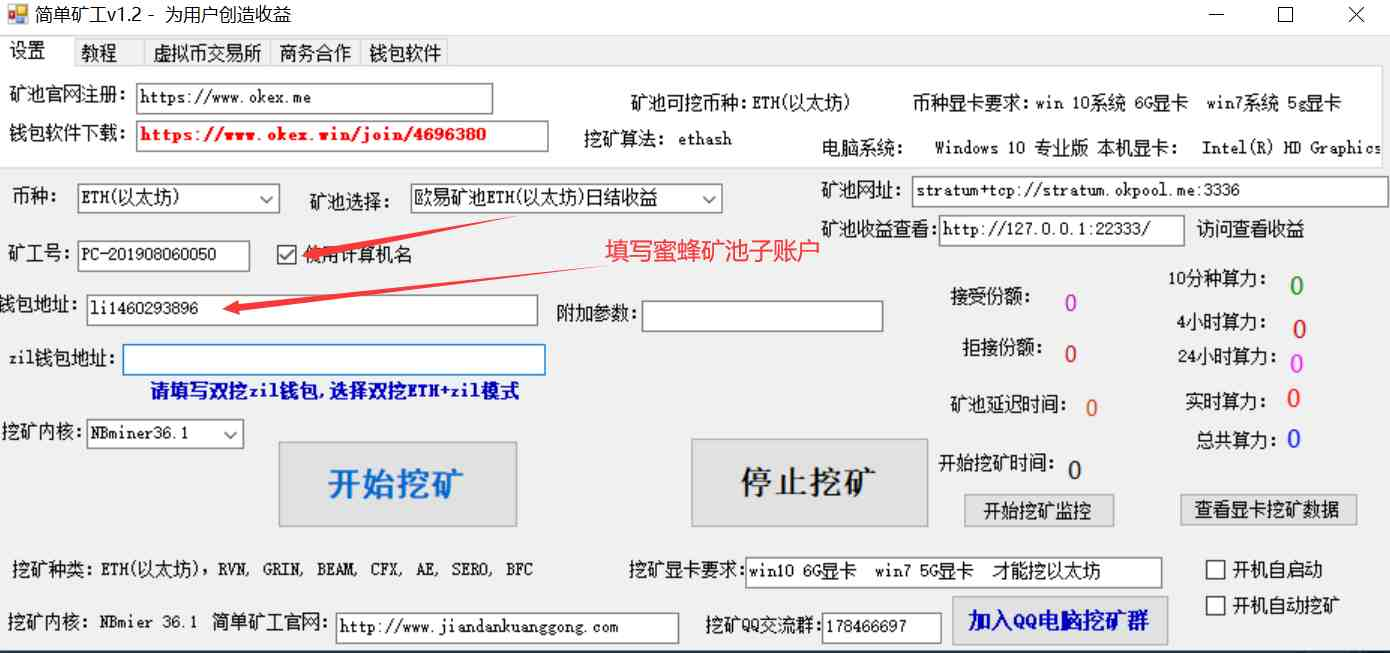Maximize the 简单矿工 window

pyautogui.click(x=1286, y=15)
